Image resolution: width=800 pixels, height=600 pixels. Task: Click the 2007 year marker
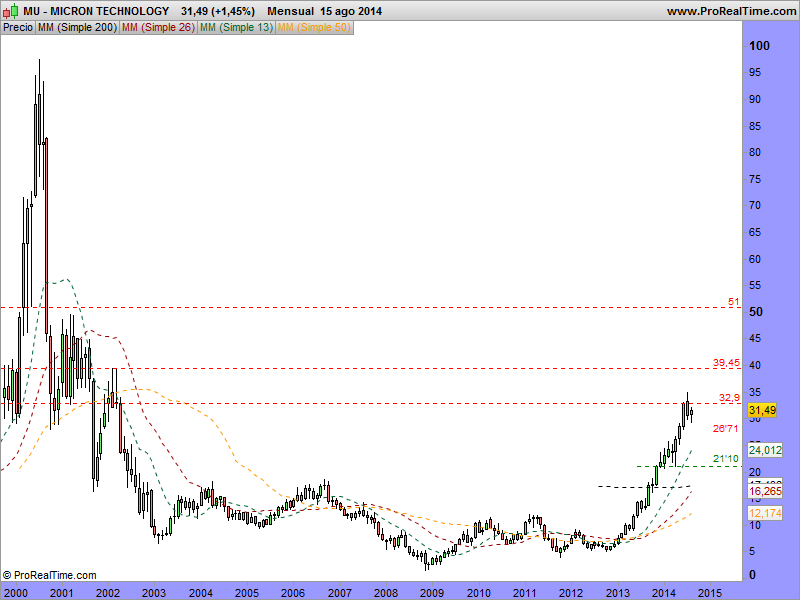(x=339, y=593)
